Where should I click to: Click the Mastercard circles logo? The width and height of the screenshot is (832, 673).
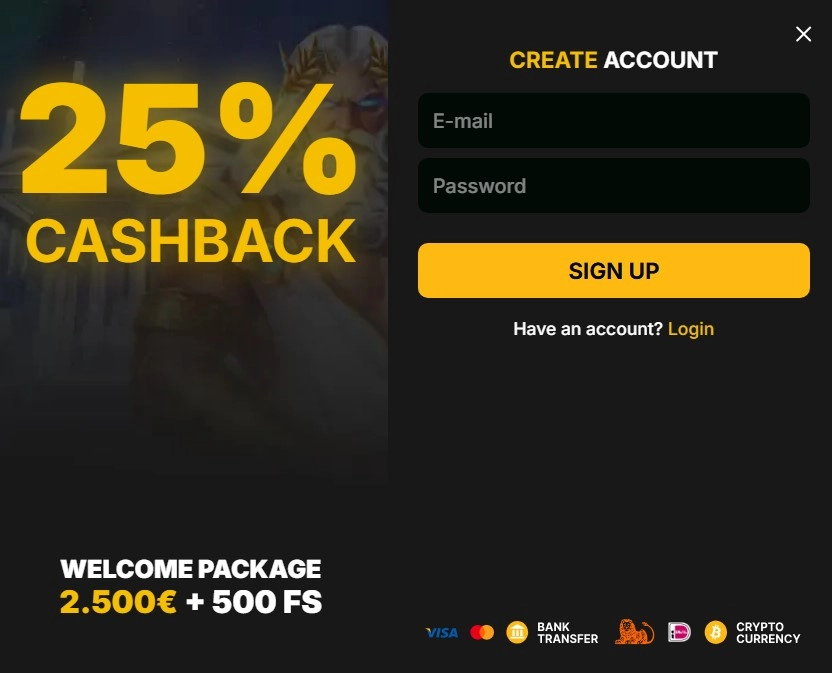tap(482, 633)
